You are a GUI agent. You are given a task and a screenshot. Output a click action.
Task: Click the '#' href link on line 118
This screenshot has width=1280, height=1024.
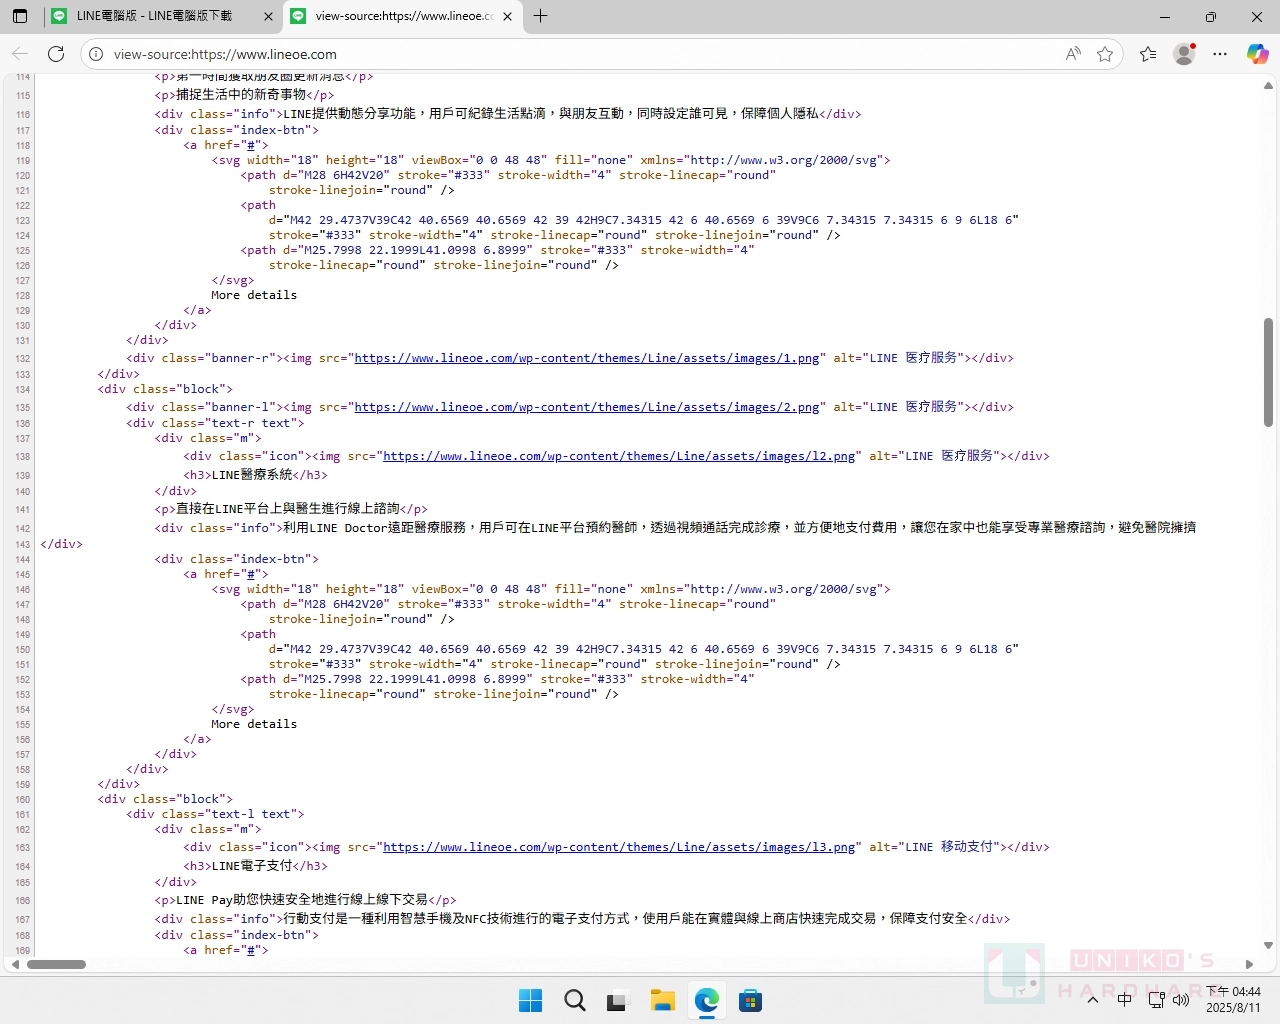coord(252,145)
